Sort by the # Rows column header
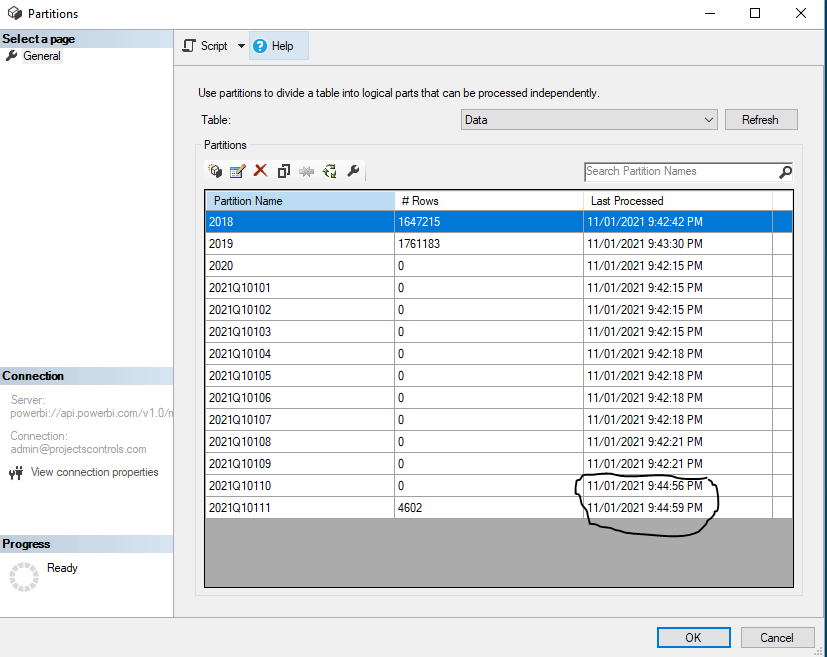 tap(488, 201)
